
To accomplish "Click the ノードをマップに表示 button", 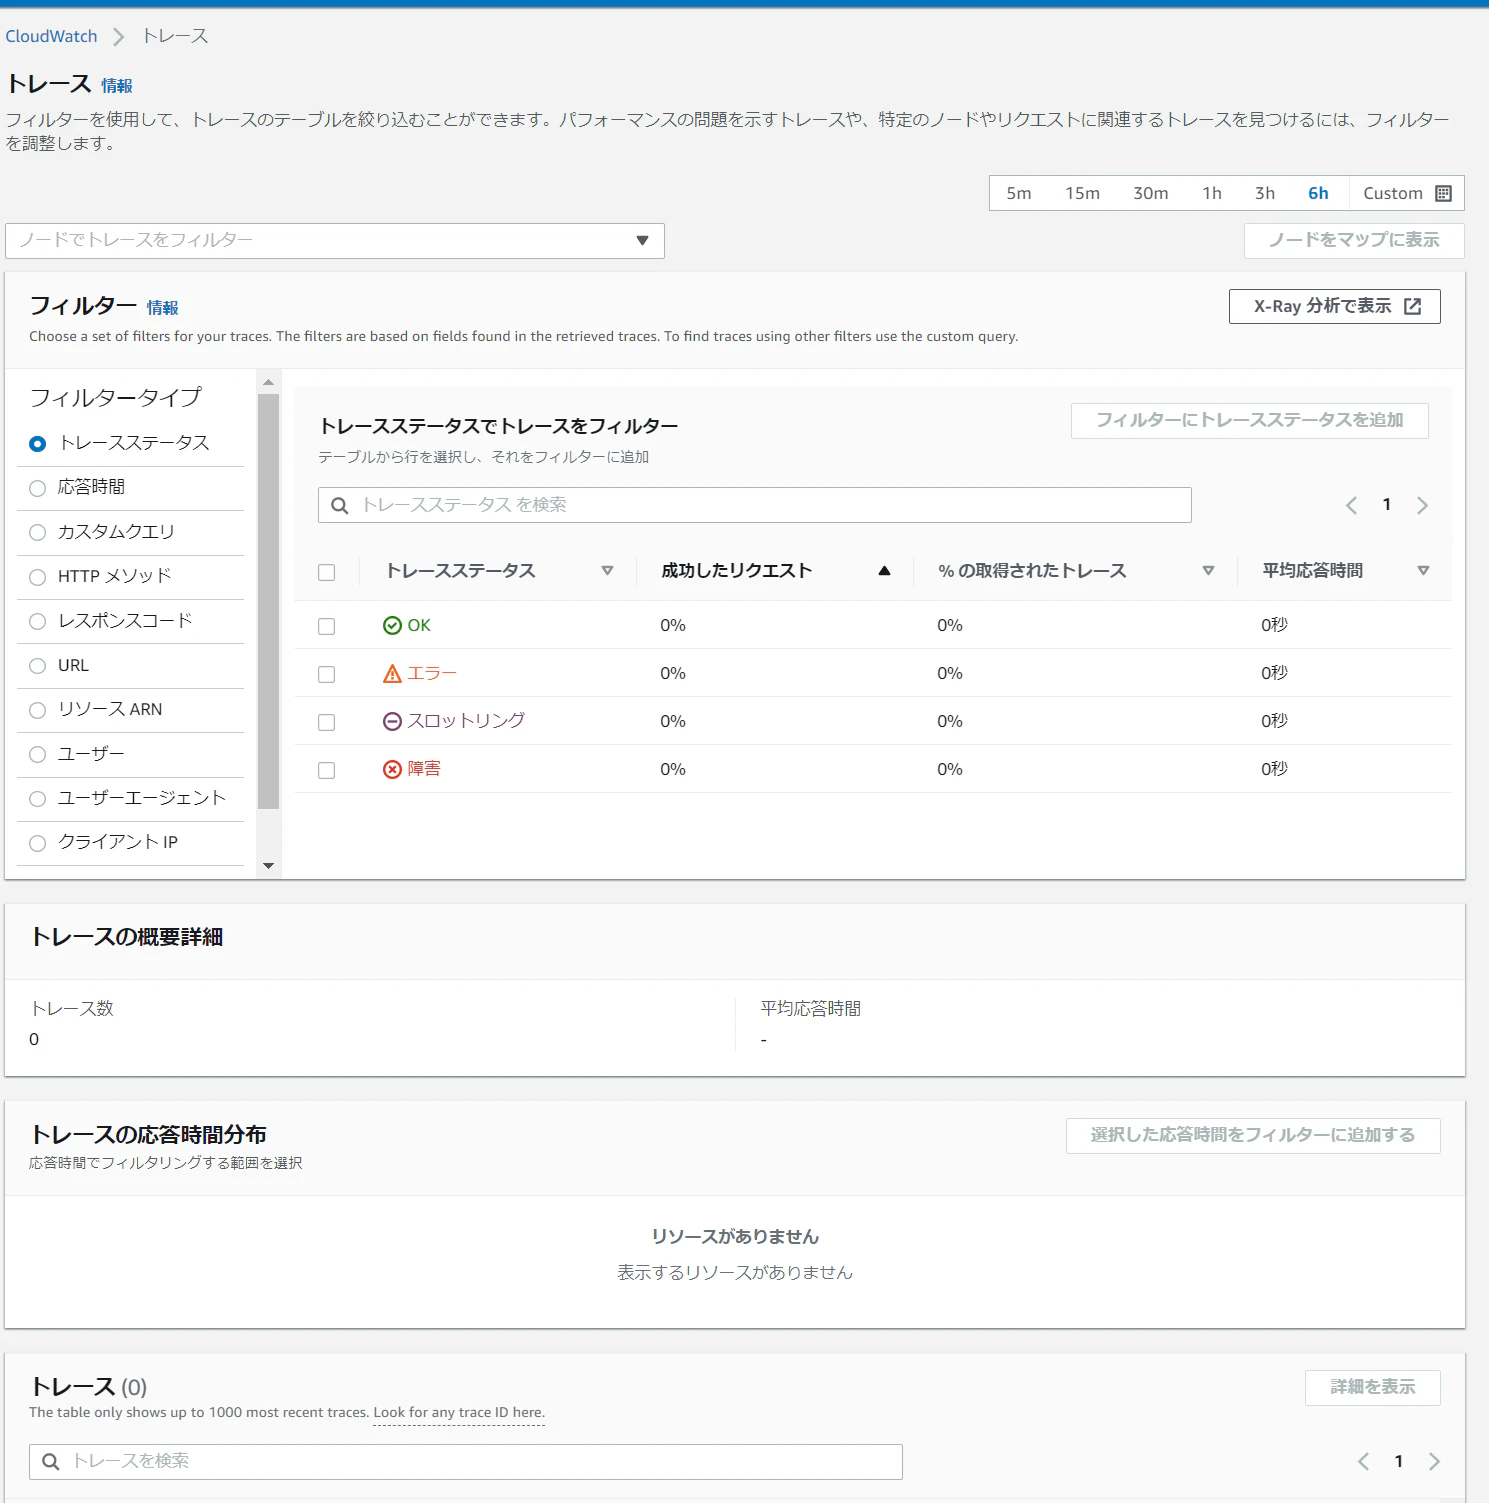I will [x=1354, y=240].
